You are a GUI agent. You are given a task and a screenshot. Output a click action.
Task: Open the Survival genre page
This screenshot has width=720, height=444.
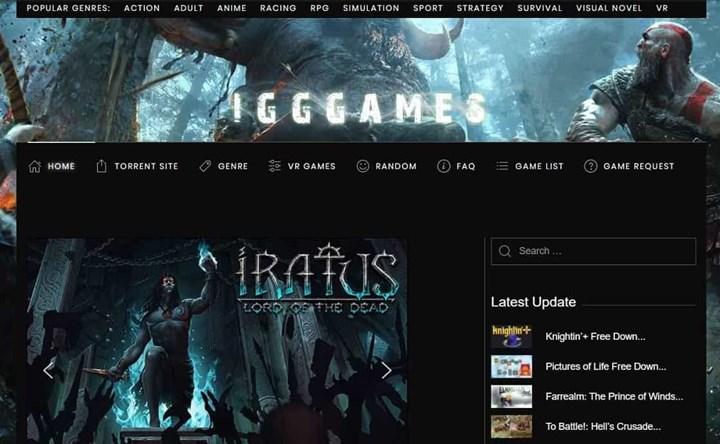[540, 8]
